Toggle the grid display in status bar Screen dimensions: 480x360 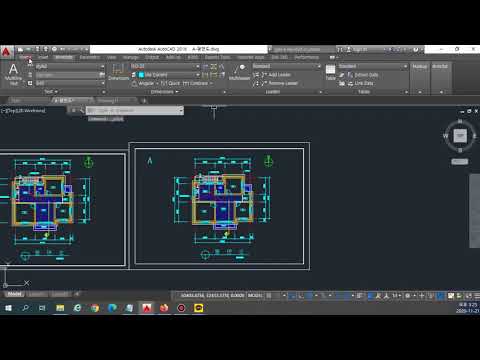[x=269, y=296]
